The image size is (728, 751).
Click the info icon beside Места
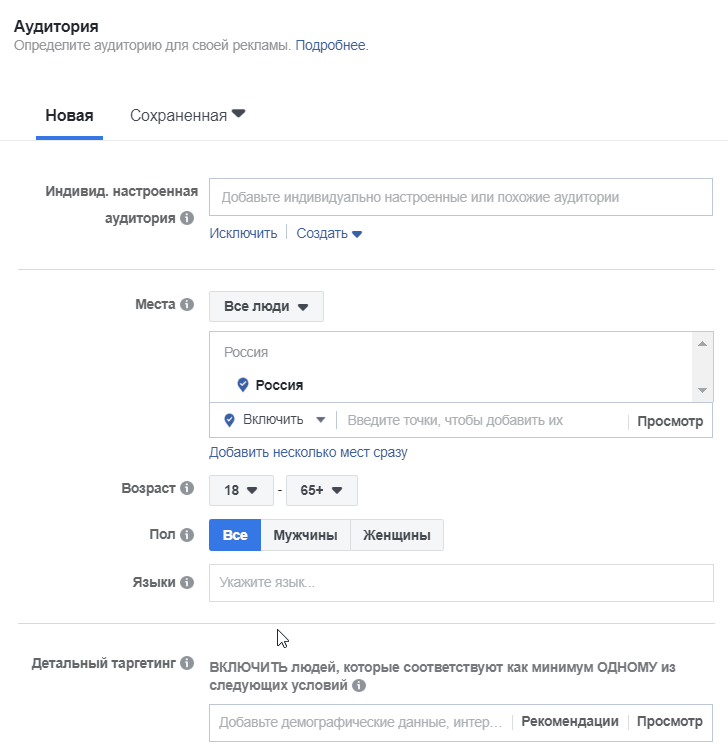[187, 304]
